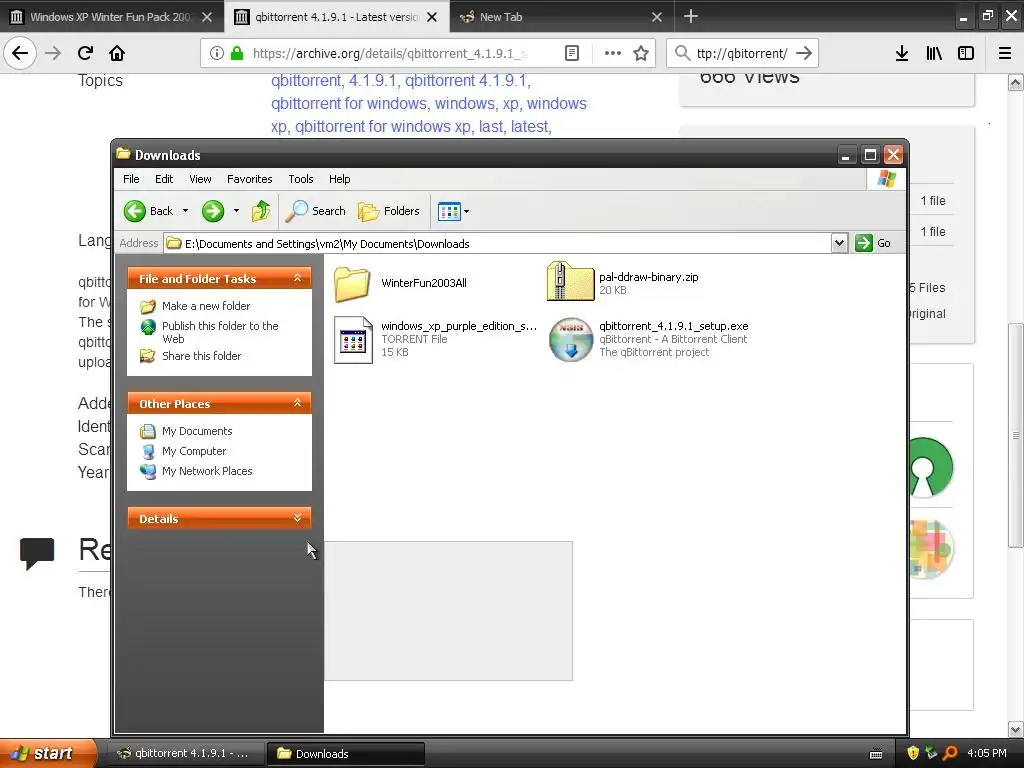Open Firefox hamburger menu
The width and height of the screenshot is (1024, 768).
click(1005, 53)
